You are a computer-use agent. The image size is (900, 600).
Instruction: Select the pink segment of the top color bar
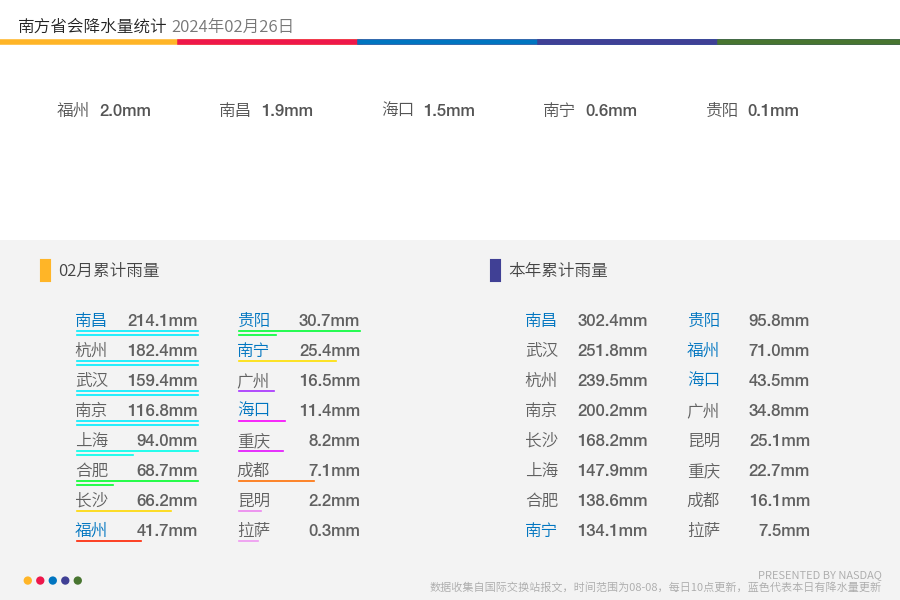click(267, 42)
